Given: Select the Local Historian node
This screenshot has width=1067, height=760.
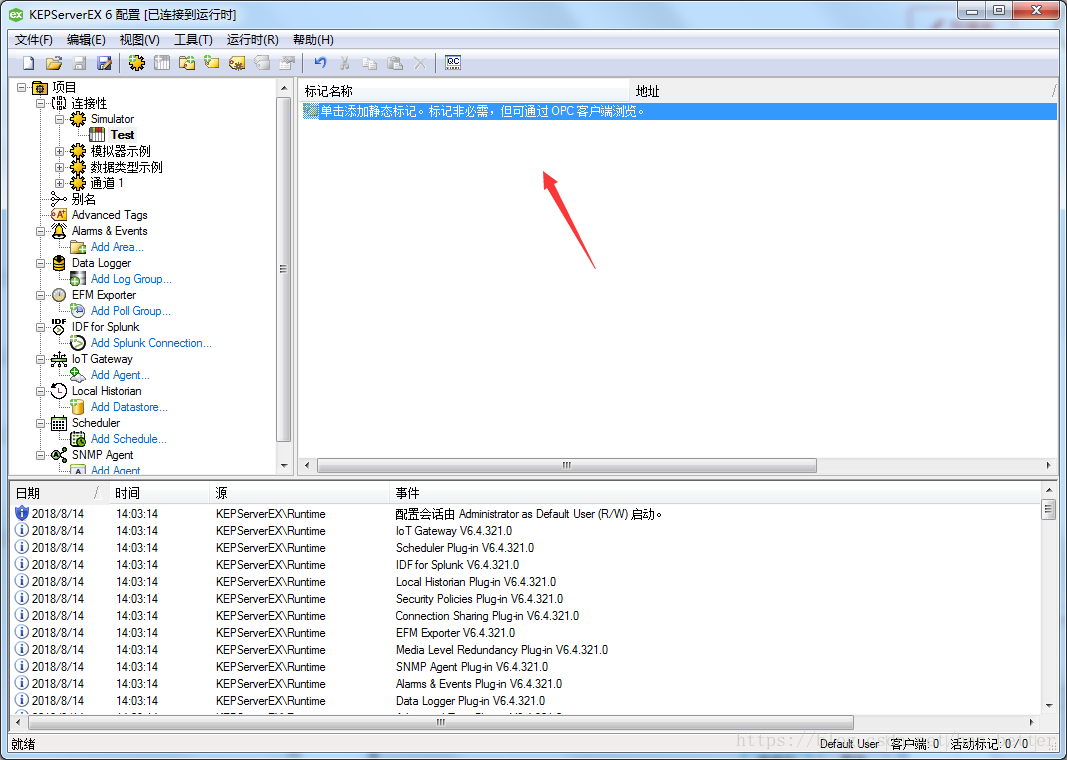Looking at the screenshot, I should coord(107,391).
